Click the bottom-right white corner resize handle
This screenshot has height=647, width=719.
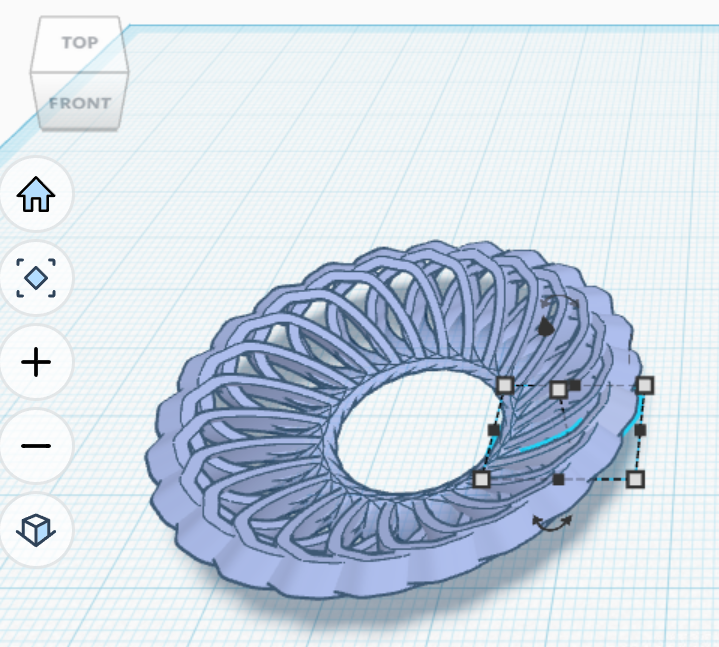pos(635,479)
